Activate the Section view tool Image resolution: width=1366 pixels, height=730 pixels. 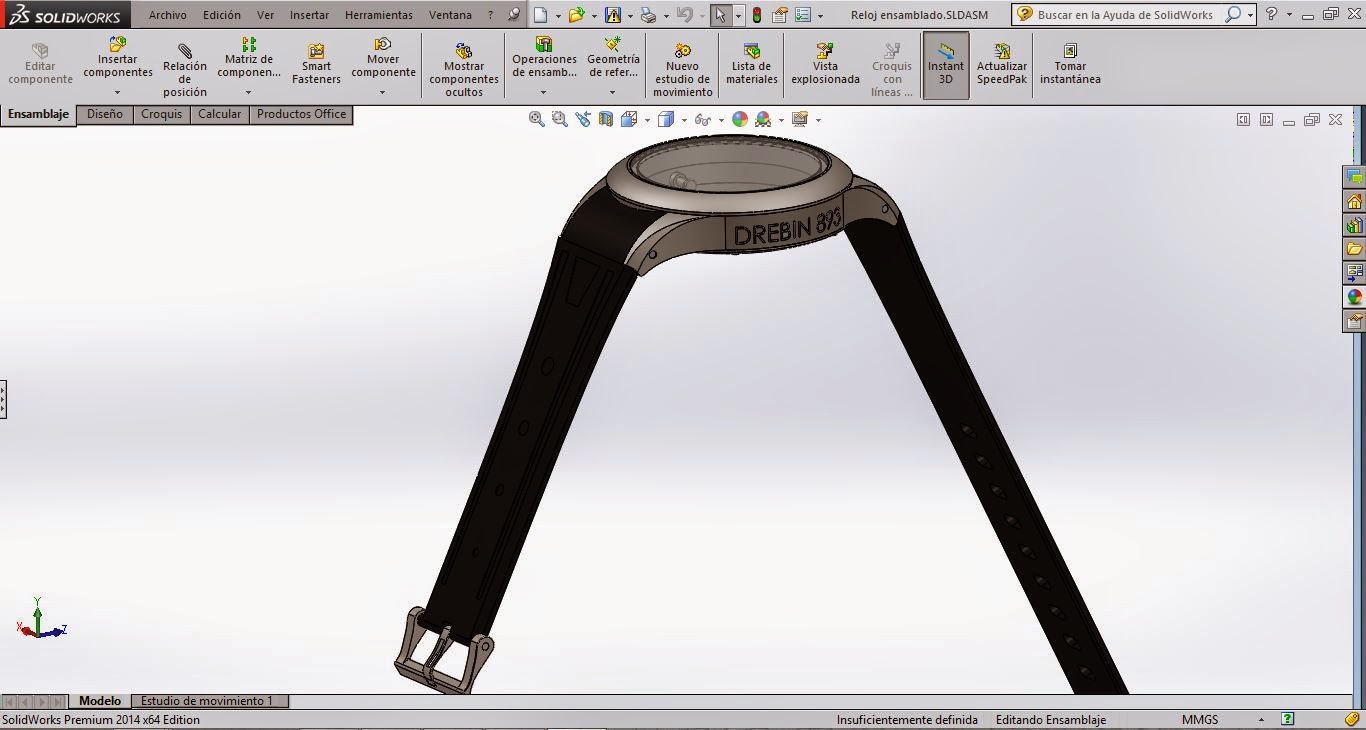606,119
